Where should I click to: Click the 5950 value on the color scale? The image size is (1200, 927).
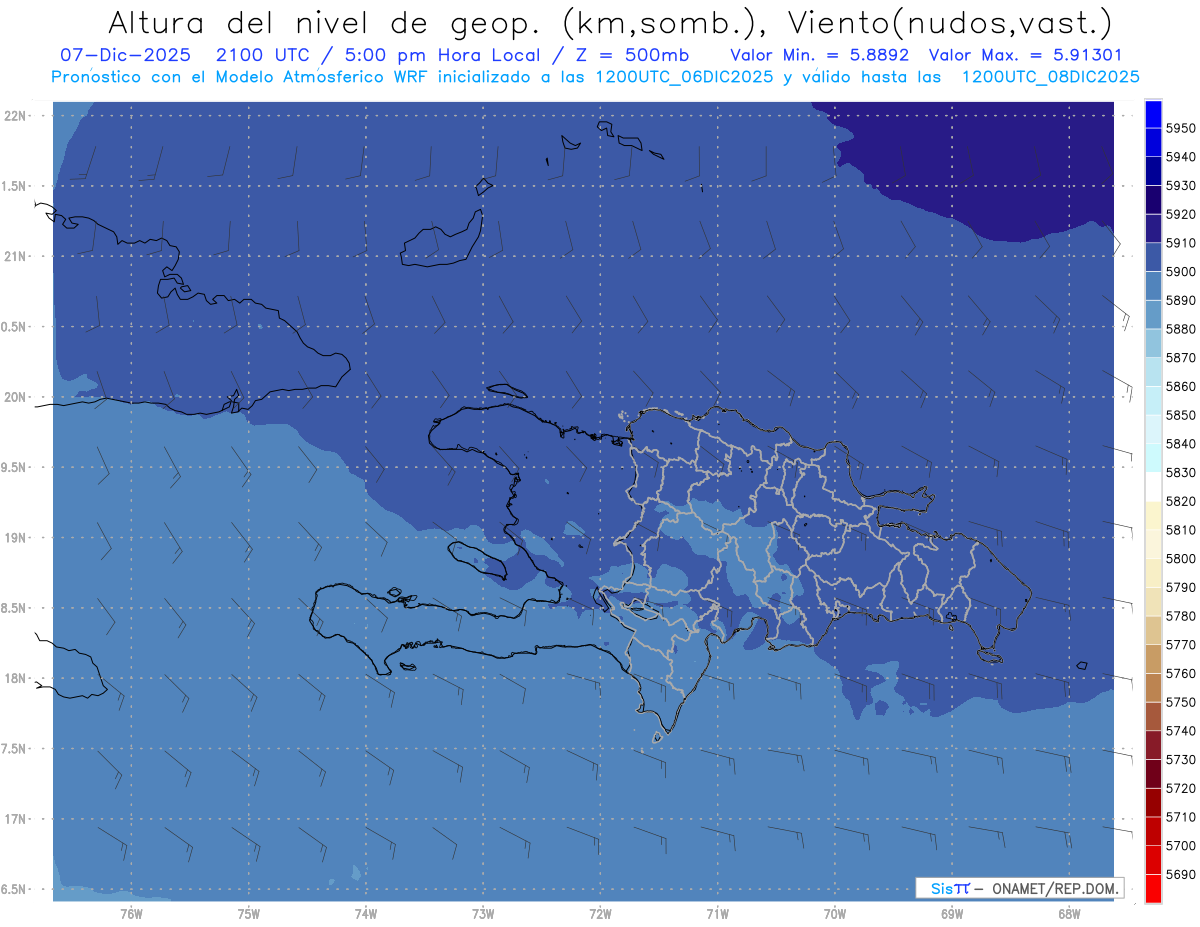(1181, 128)
